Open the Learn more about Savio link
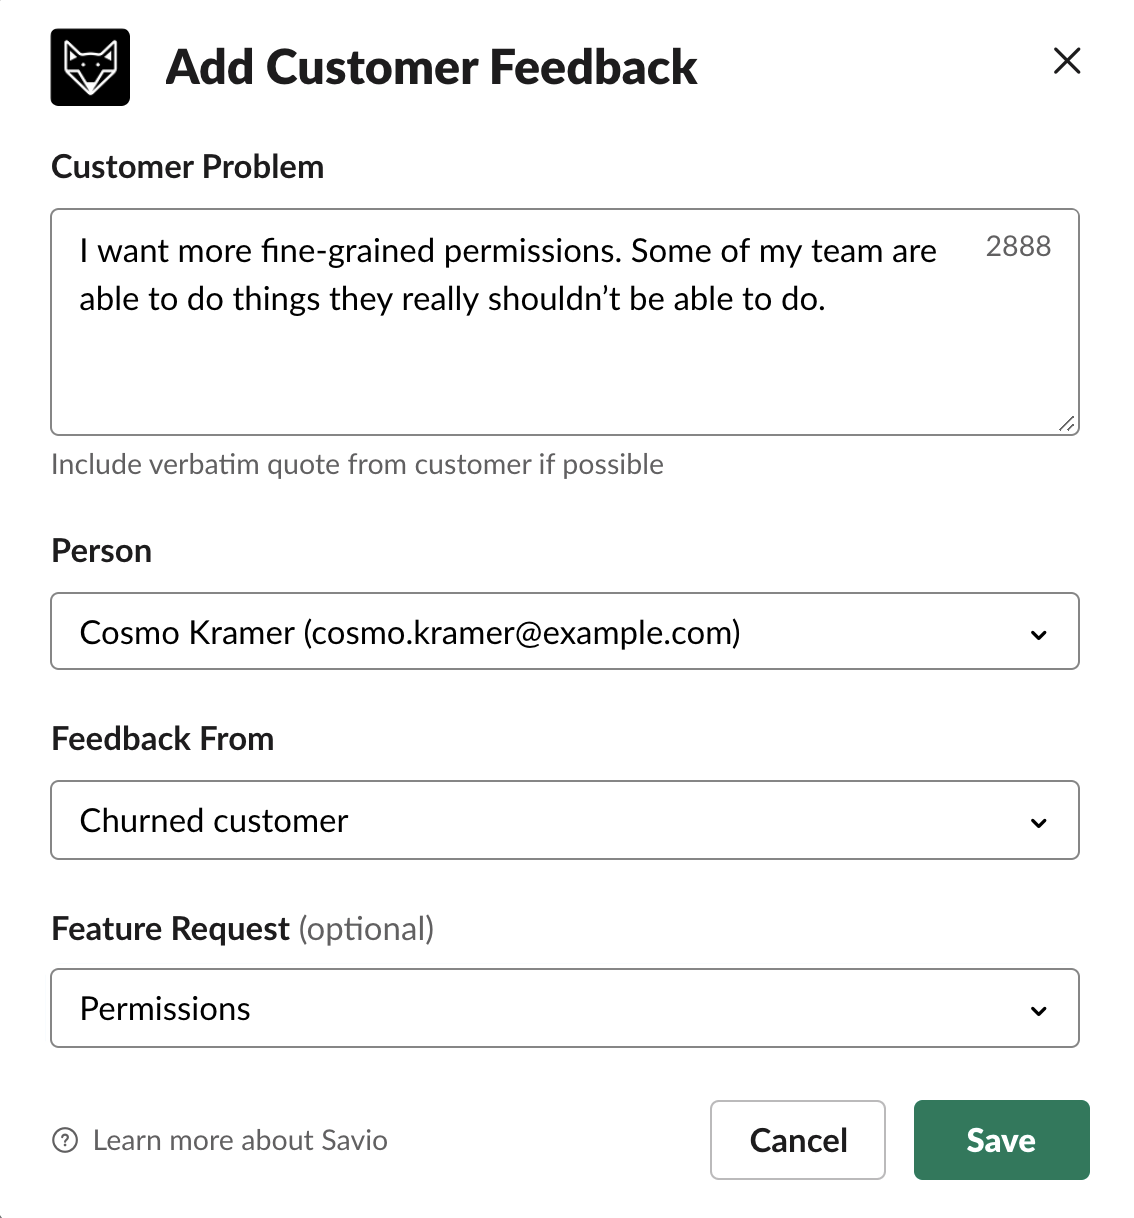This screenshot has width=1134, height=1218. pyautogui.click(x=240, y=1140)
